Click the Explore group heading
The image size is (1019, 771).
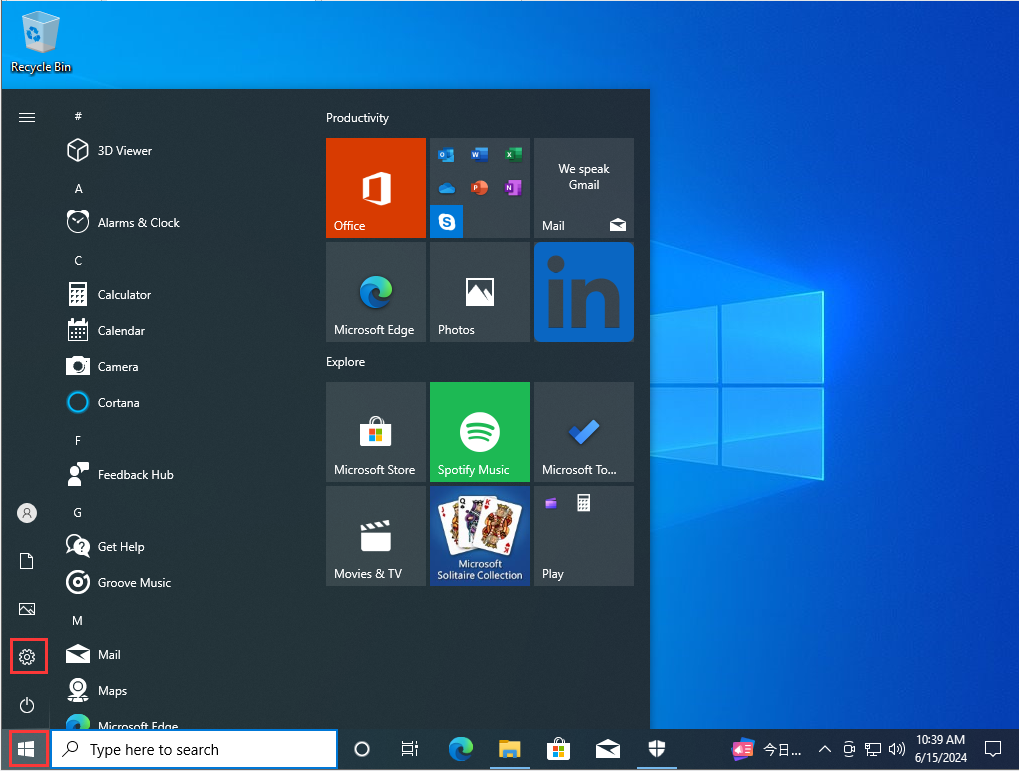tap(345, 362)
